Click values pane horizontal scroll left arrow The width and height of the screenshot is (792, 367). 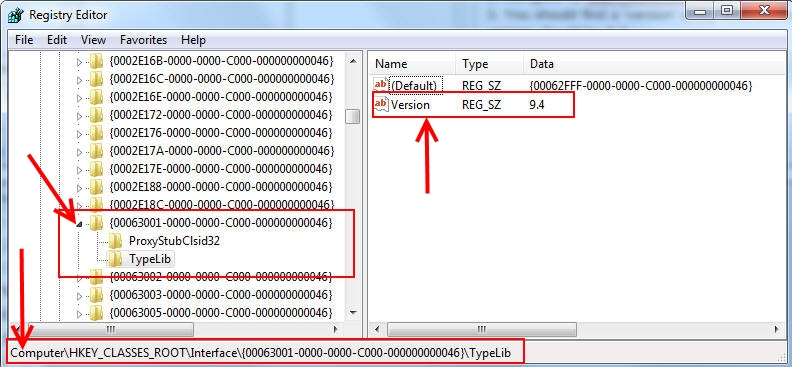(377, 330)
